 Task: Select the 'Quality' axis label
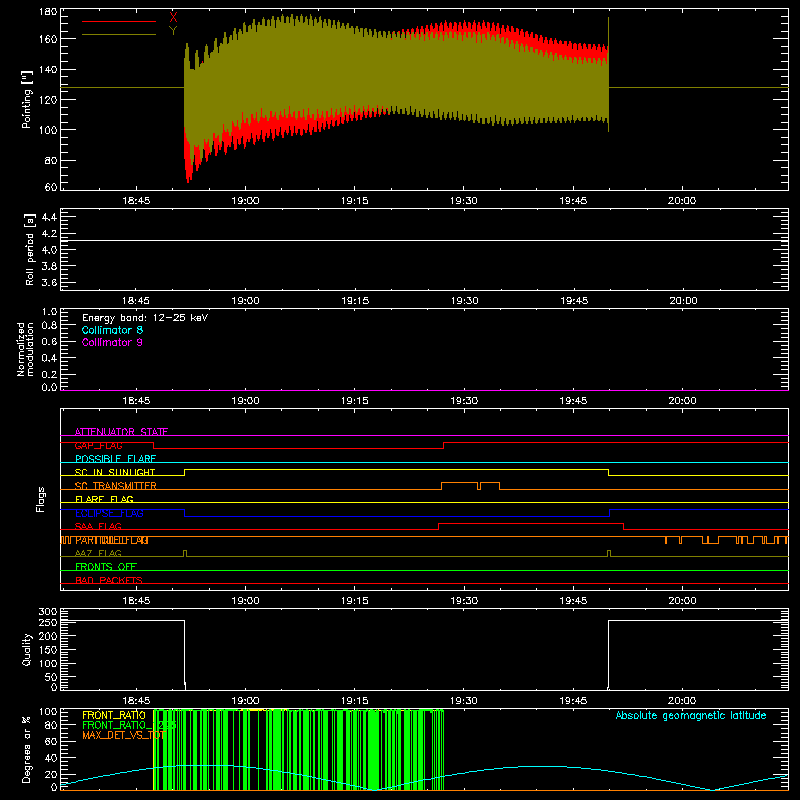[x=27, y=649]
